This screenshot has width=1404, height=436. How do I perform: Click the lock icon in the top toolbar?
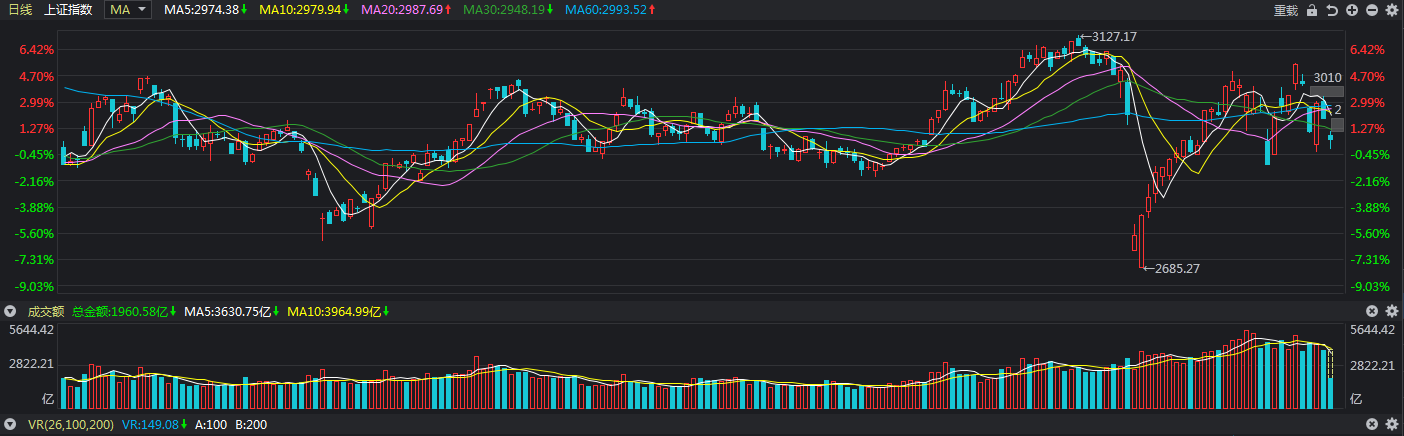[1312, 10]
